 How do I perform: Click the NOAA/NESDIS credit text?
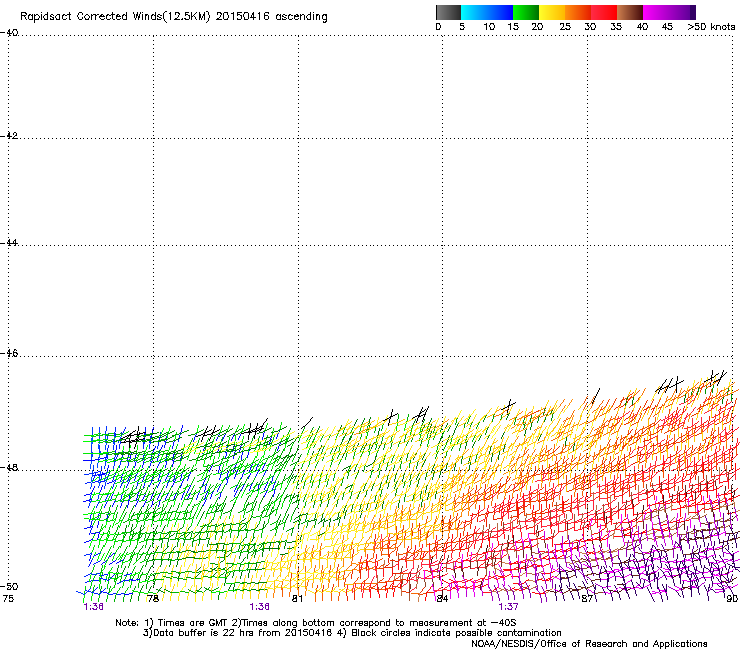[589, 643]
